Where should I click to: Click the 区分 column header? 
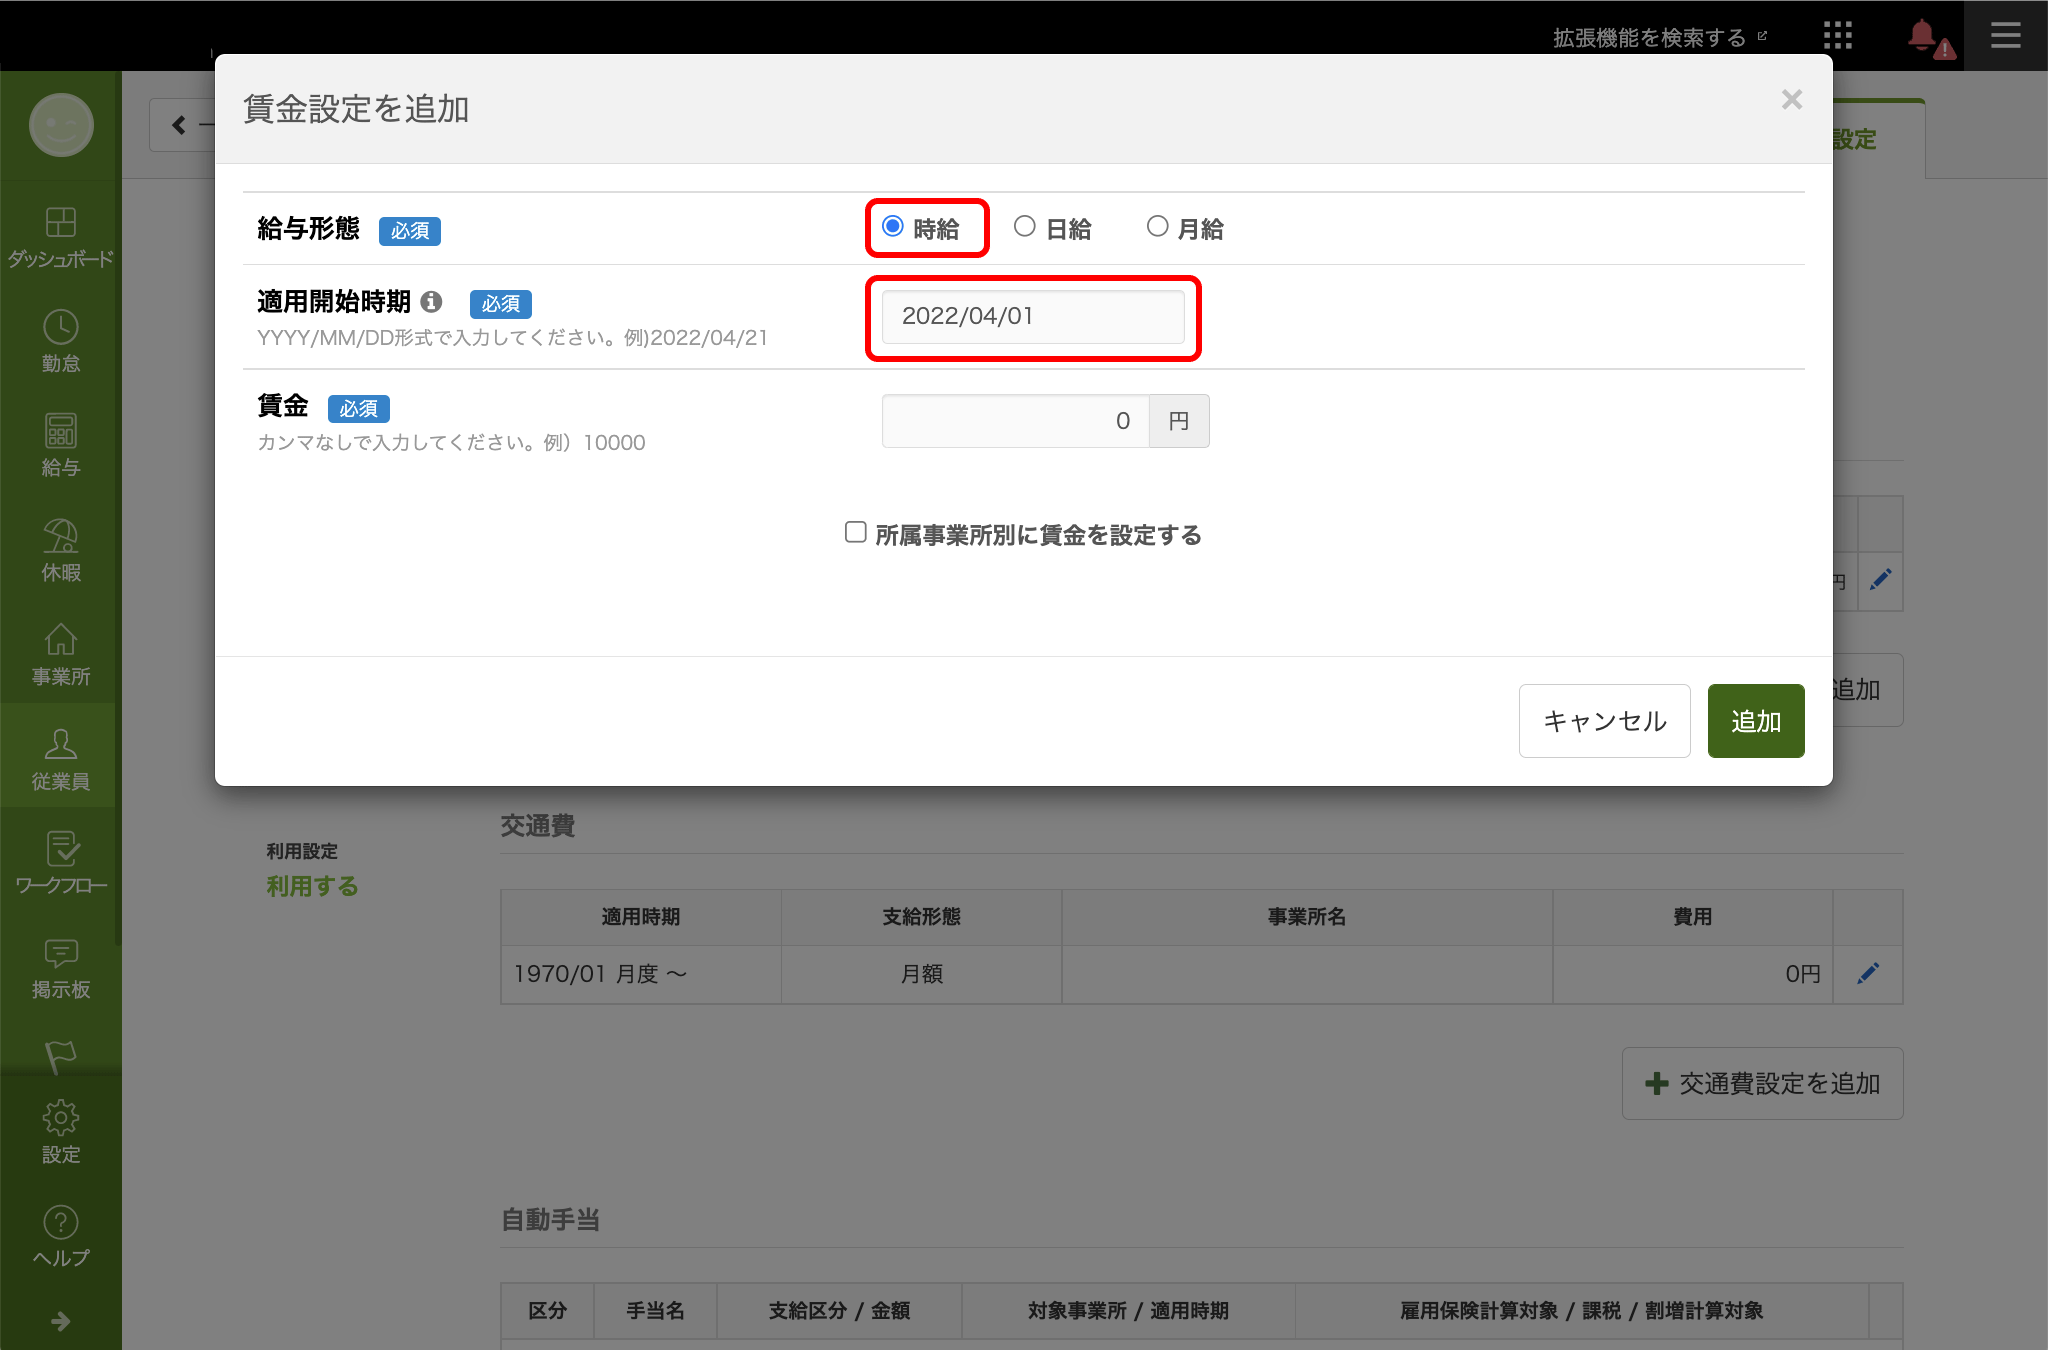[547, 1311]
